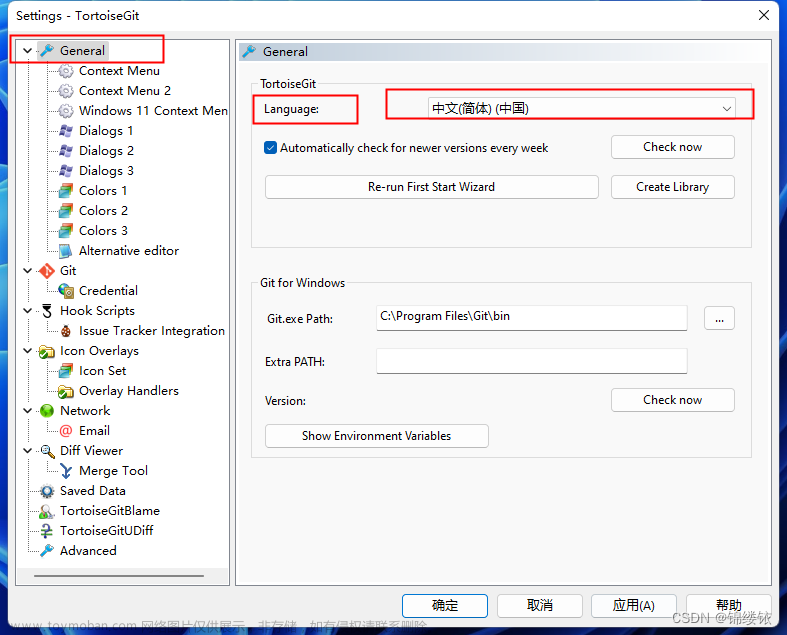
Task: Browse for Git.exe path with ... button
Action: tap(719, 318)
